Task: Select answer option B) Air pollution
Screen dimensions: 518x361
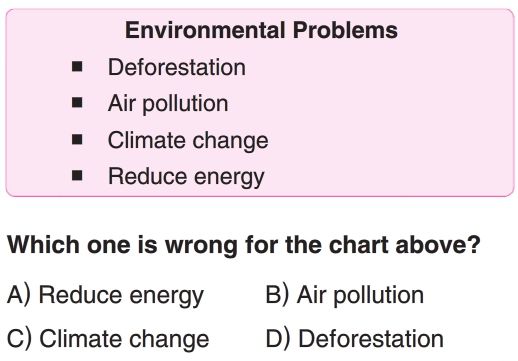Action: [345, 295]
